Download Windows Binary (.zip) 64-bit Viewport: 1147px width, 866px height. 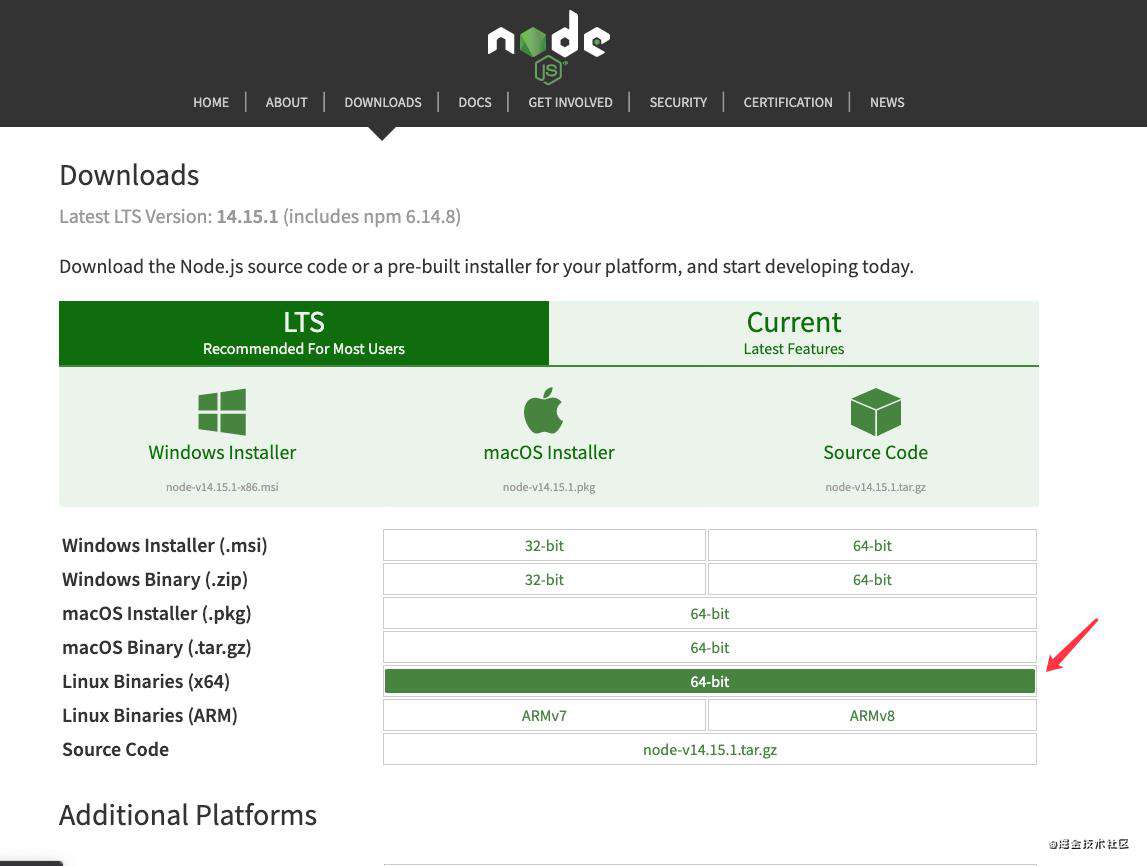pyautogui.click(x=872, y=579)
